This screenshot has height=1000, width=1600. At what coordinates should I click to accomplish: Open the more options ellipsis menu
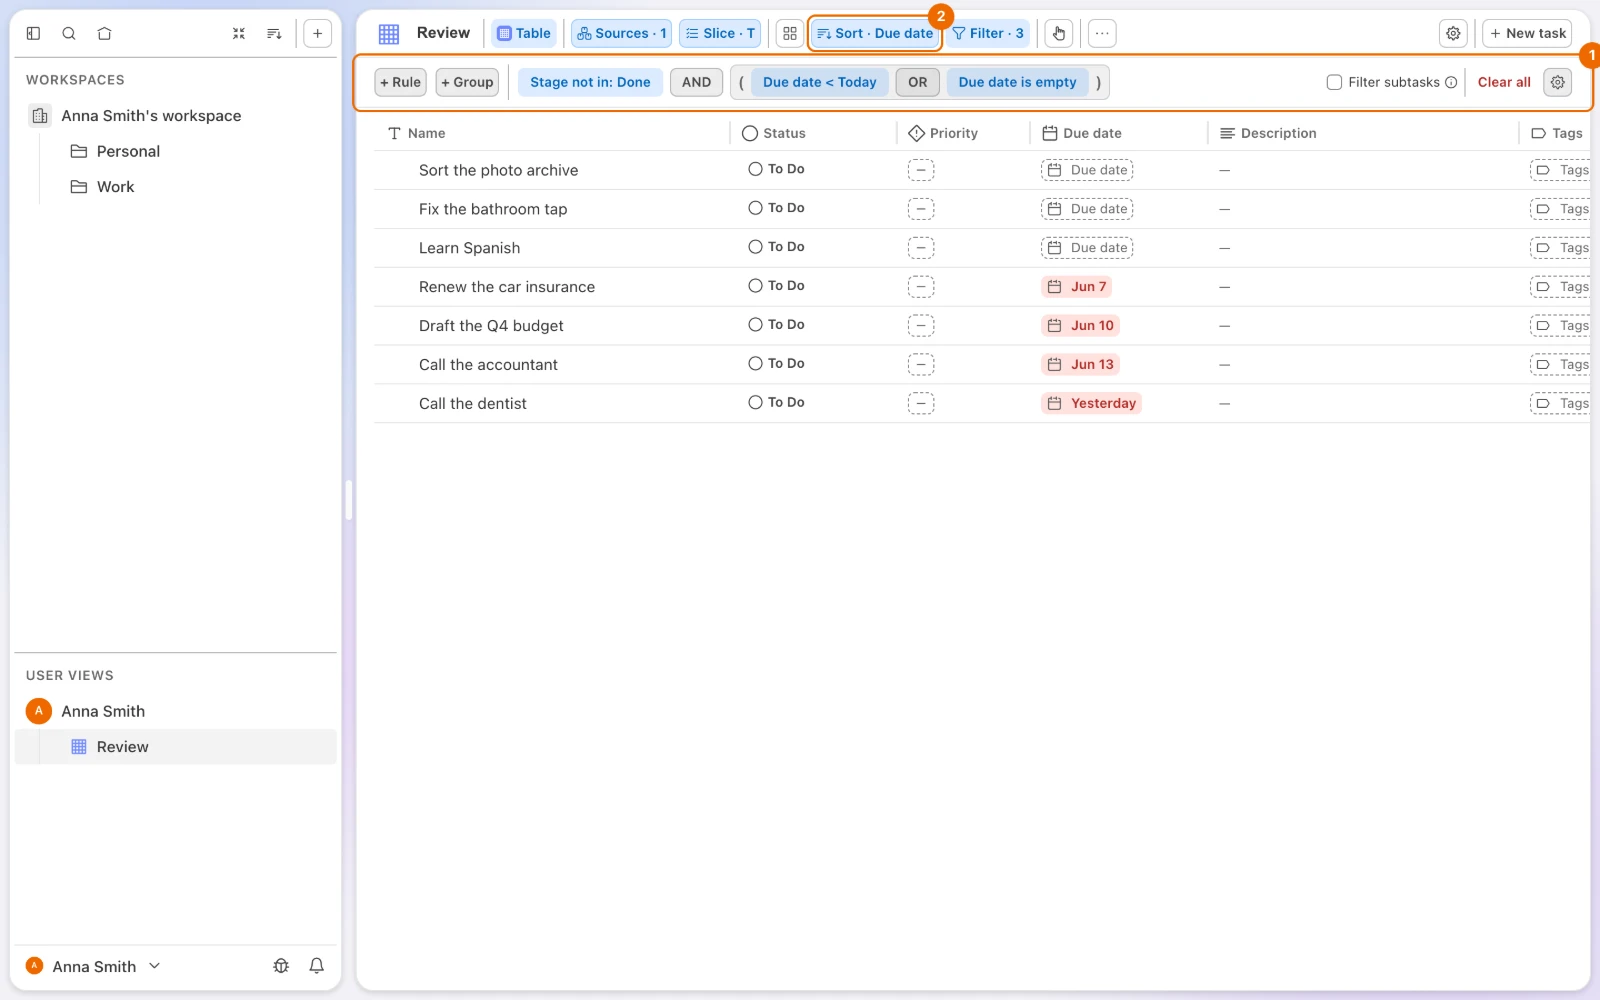pyautogui.click(x=1102, y=33)
